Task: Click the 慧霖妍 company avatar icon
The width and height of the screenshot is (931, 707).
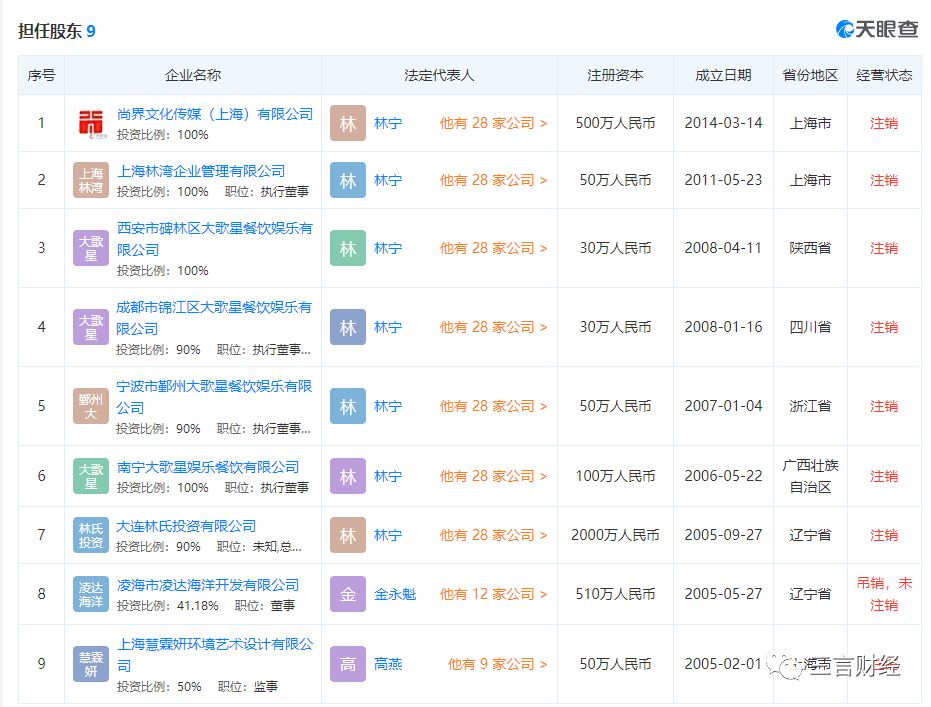Action: (91, 664)
